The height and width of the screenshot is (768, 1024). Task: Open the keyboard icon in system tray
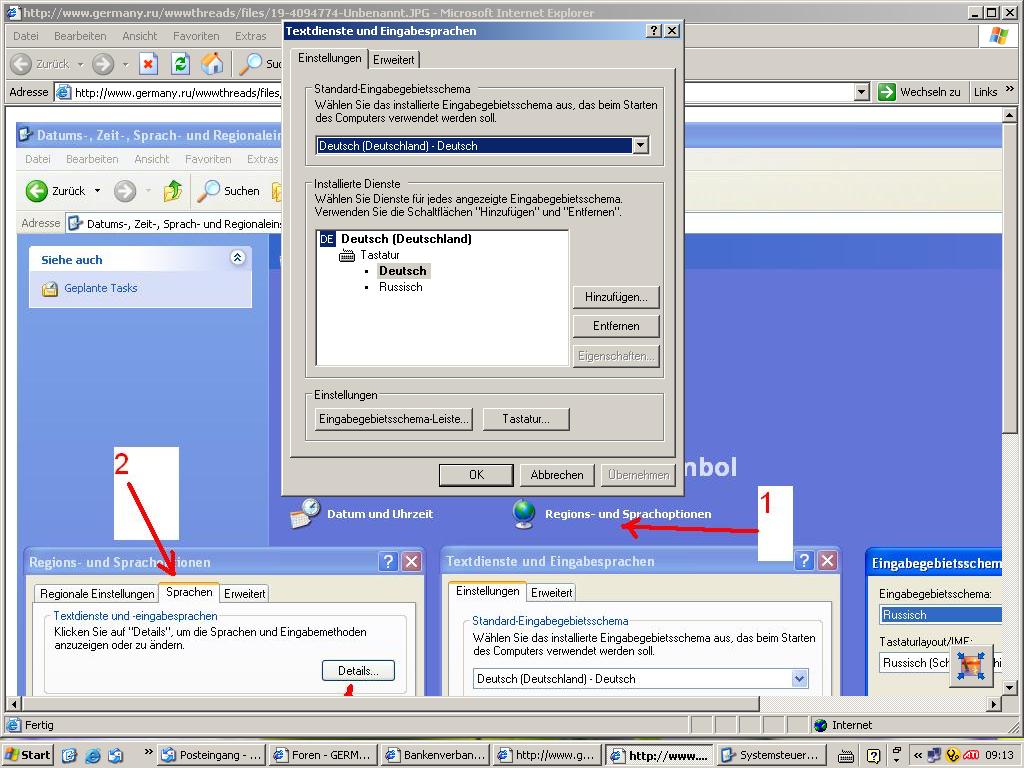(x=846, y=756)
